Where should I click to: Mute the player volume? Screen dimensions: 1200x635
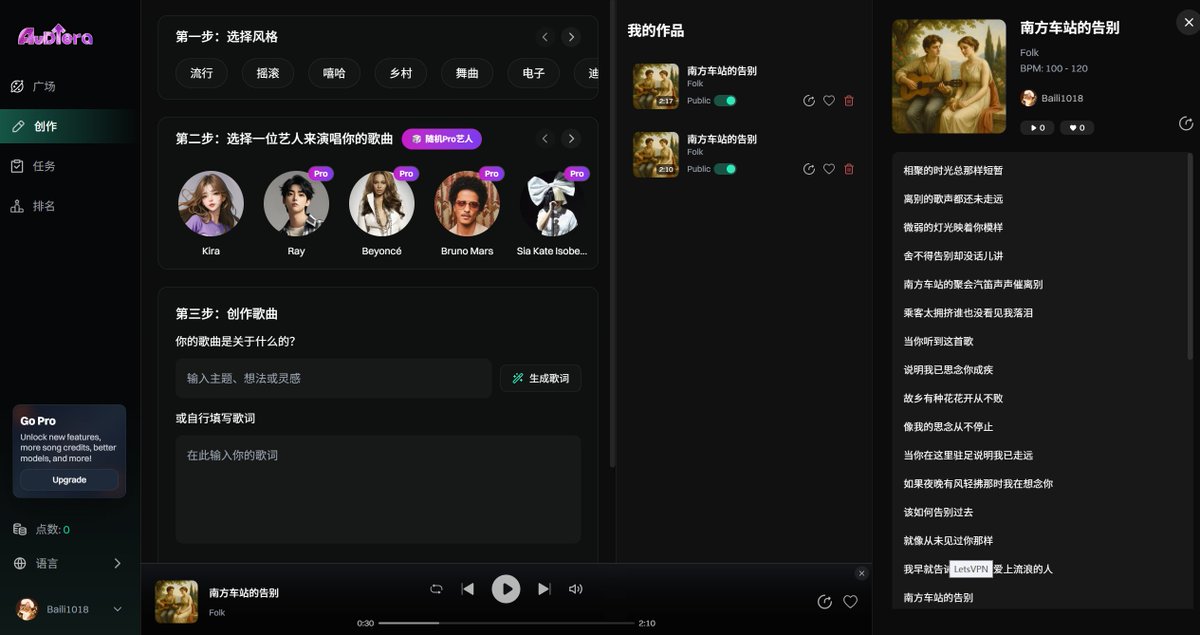click(575, 589)
